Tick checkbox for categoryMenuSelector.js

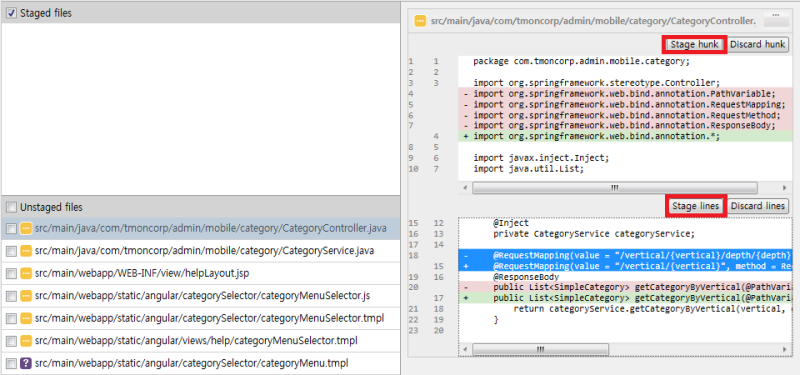[x=11, y=296]
